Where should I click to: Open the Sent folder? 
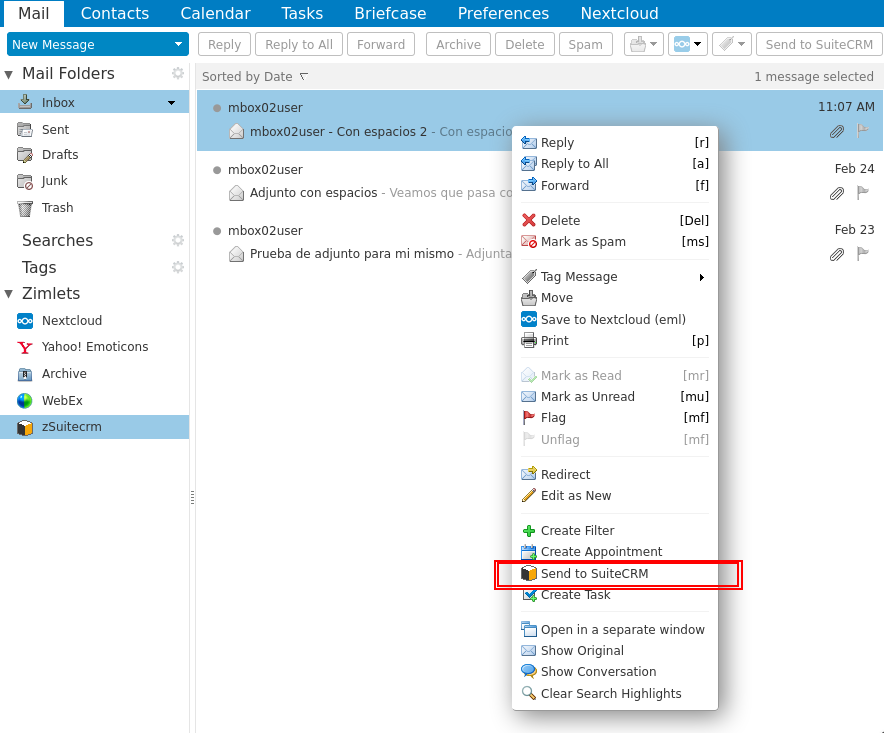[55, 130]
